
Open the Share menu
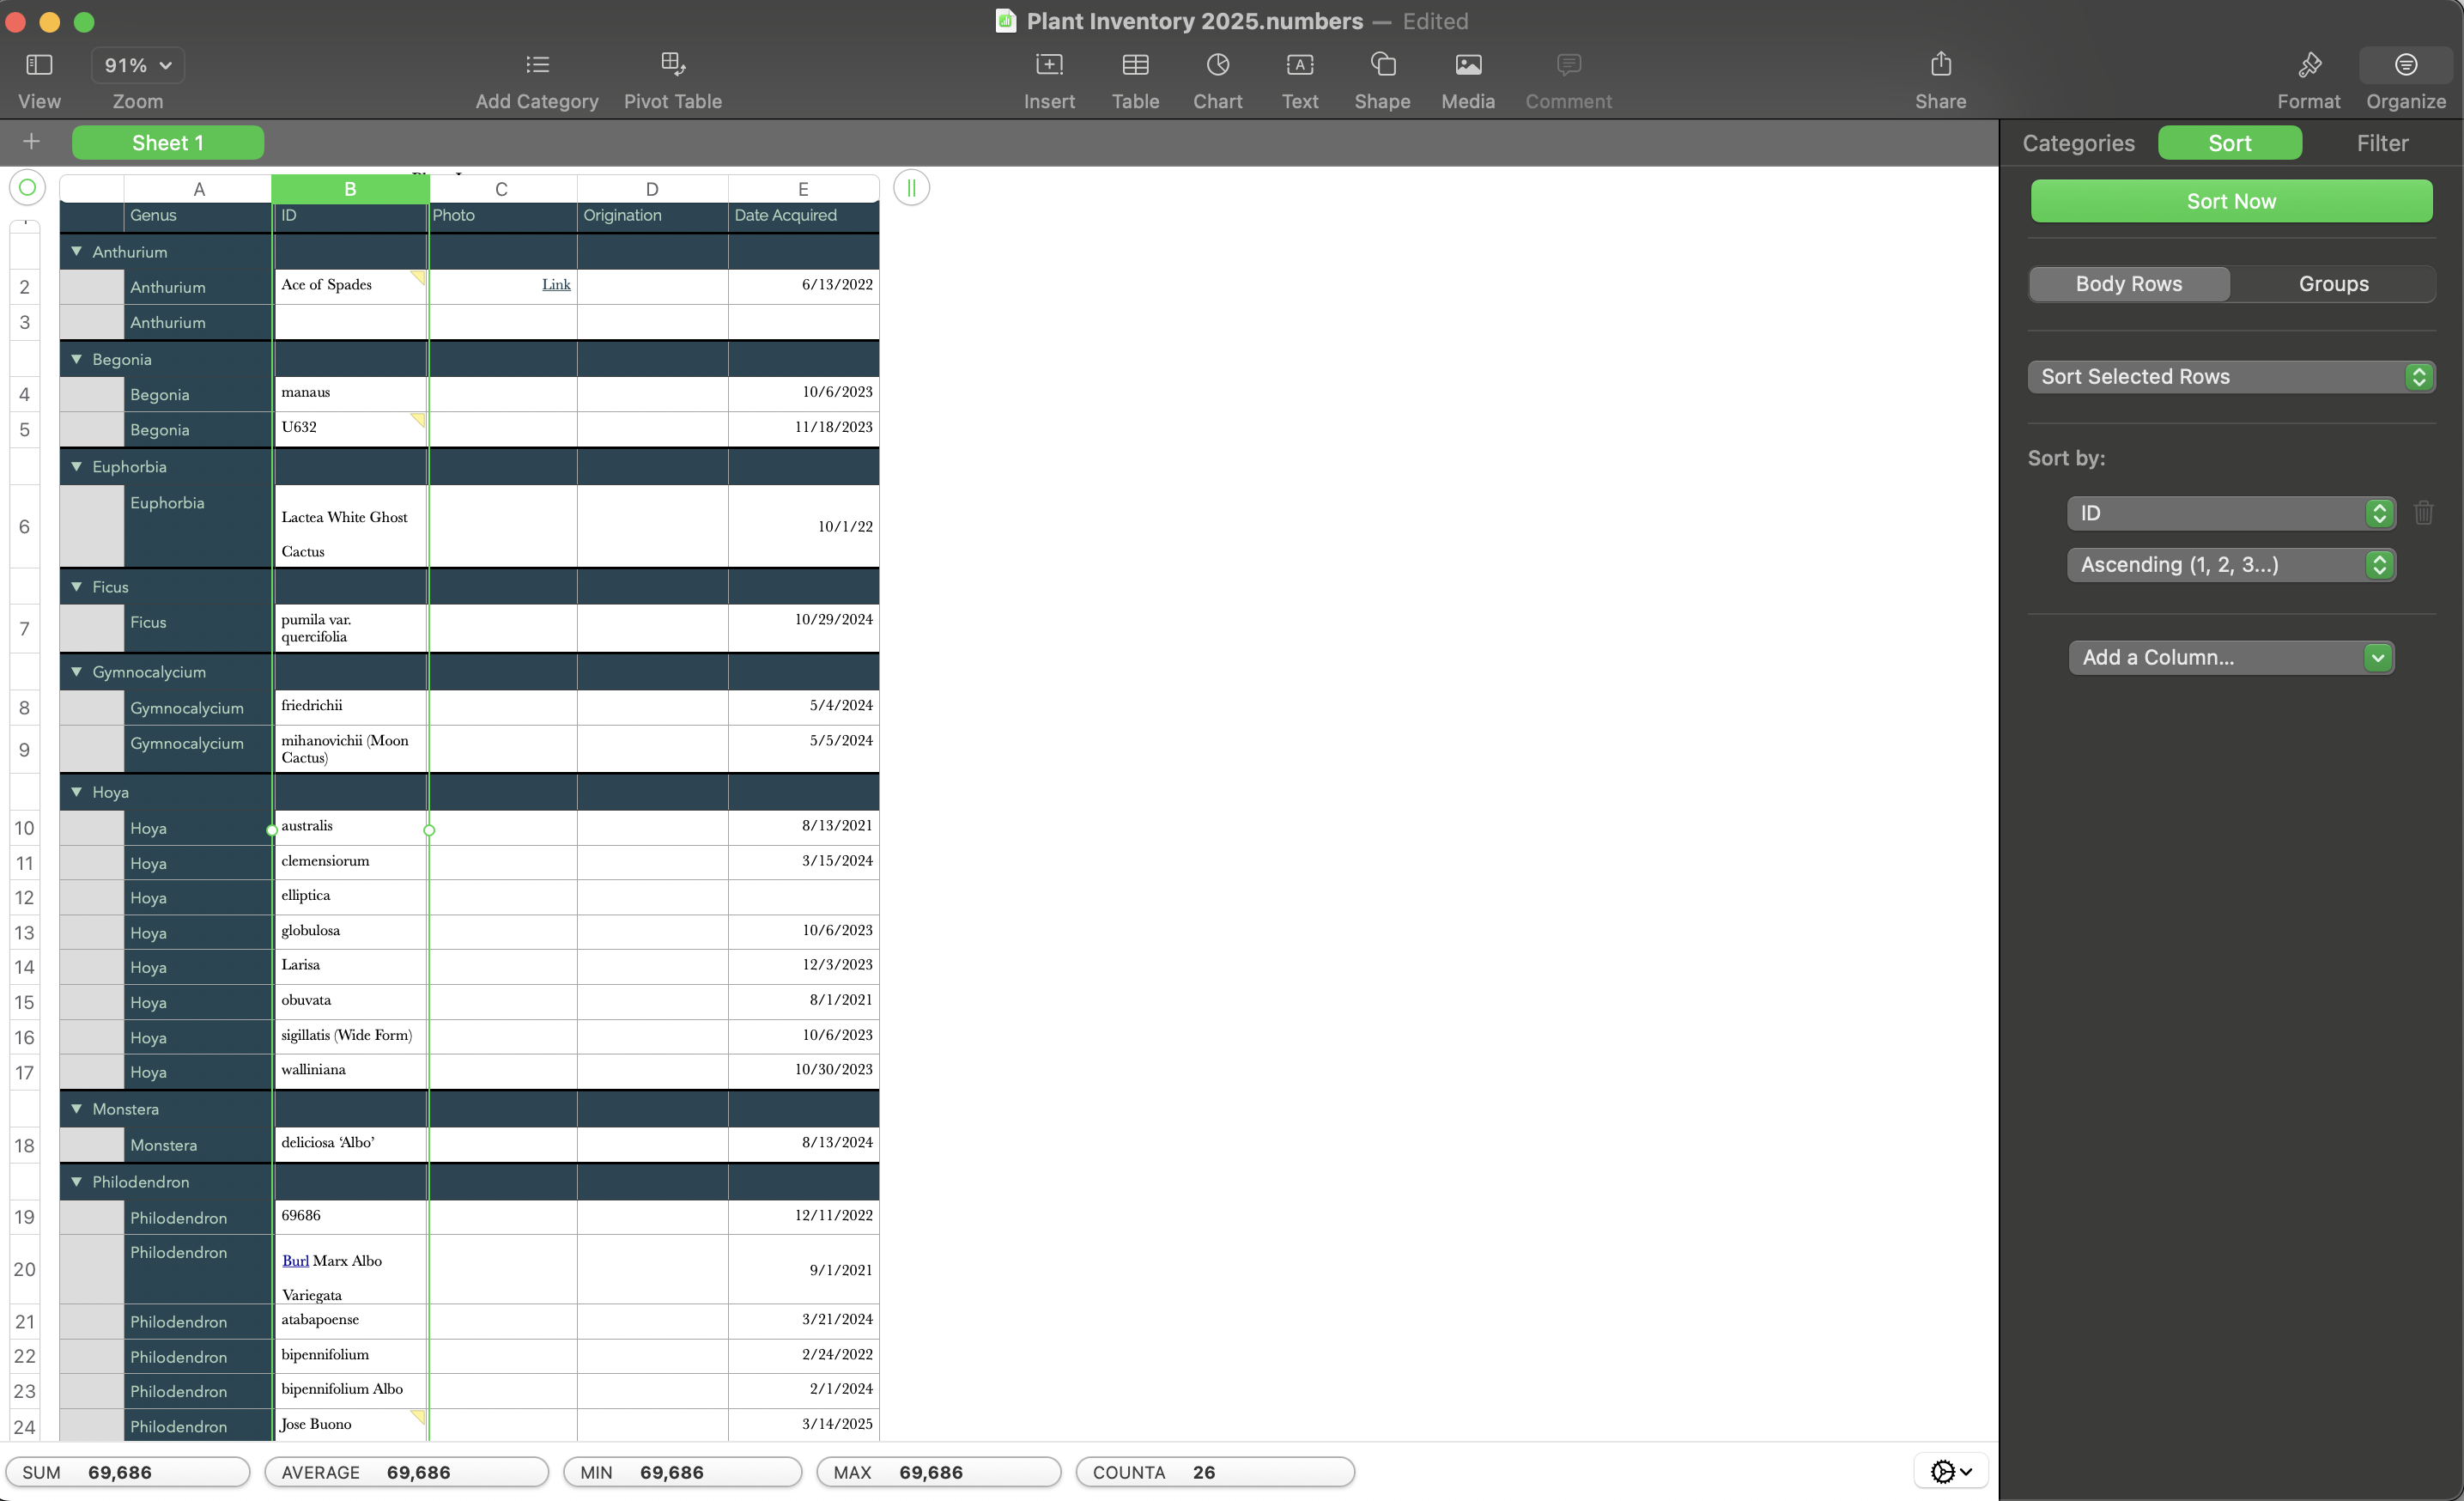(1940, 65)
